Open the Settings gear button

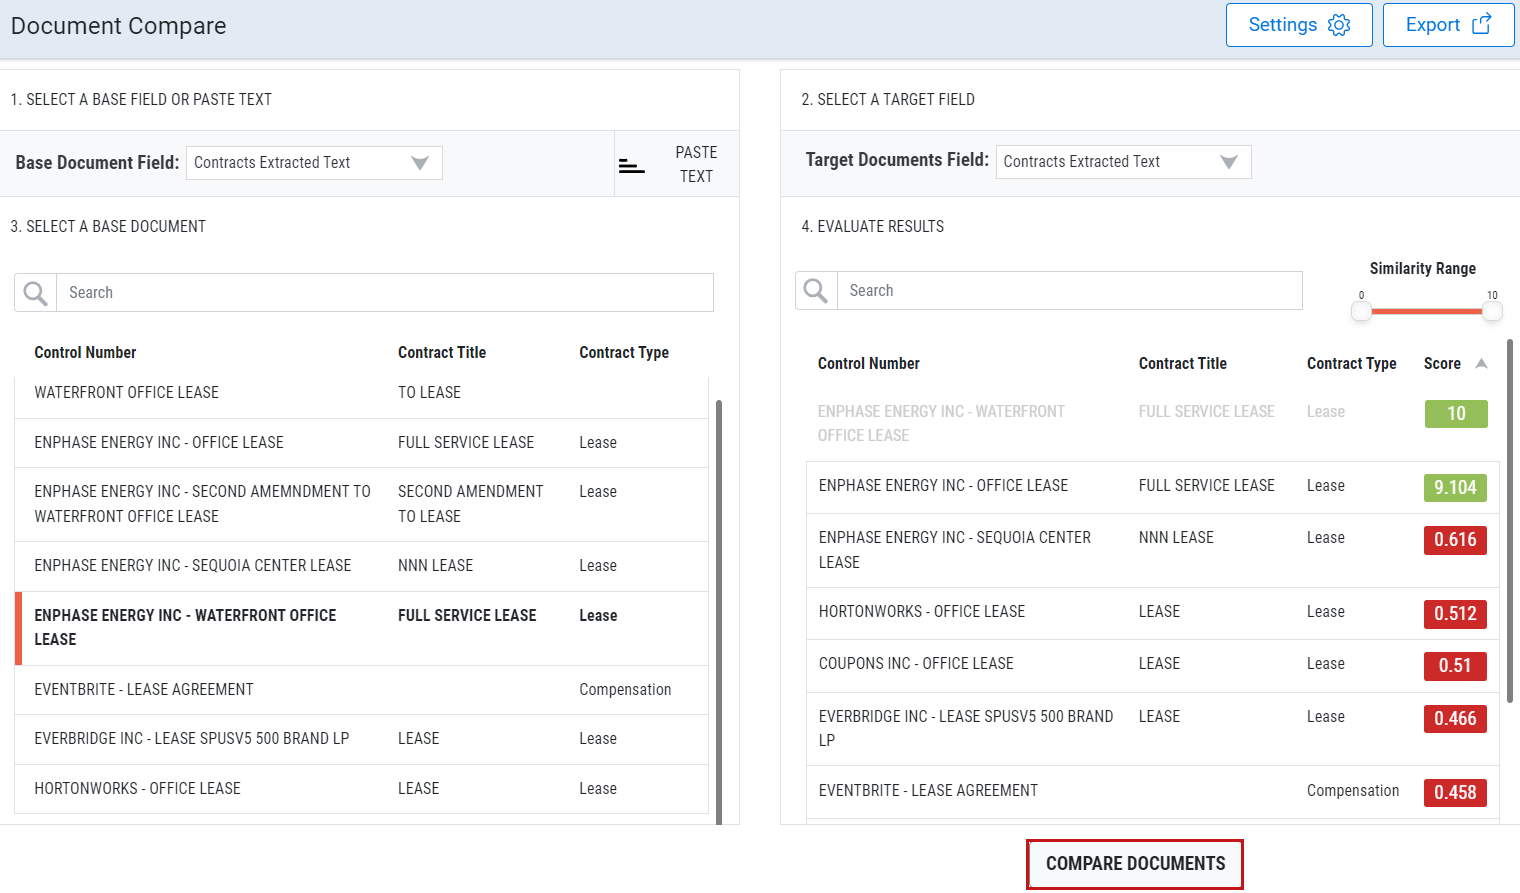click(x=1298, y=25)
